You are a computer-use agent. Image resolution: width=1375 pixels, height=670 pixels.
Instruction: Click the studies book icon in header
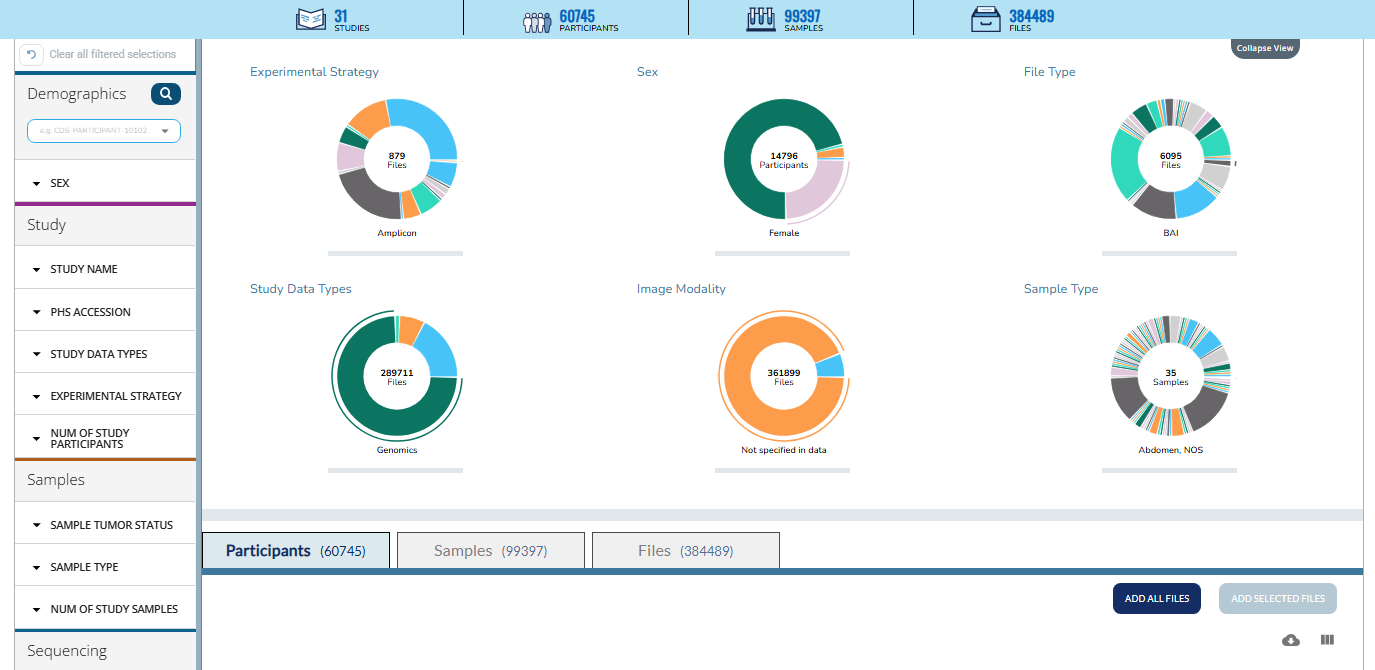pos(311,19)
